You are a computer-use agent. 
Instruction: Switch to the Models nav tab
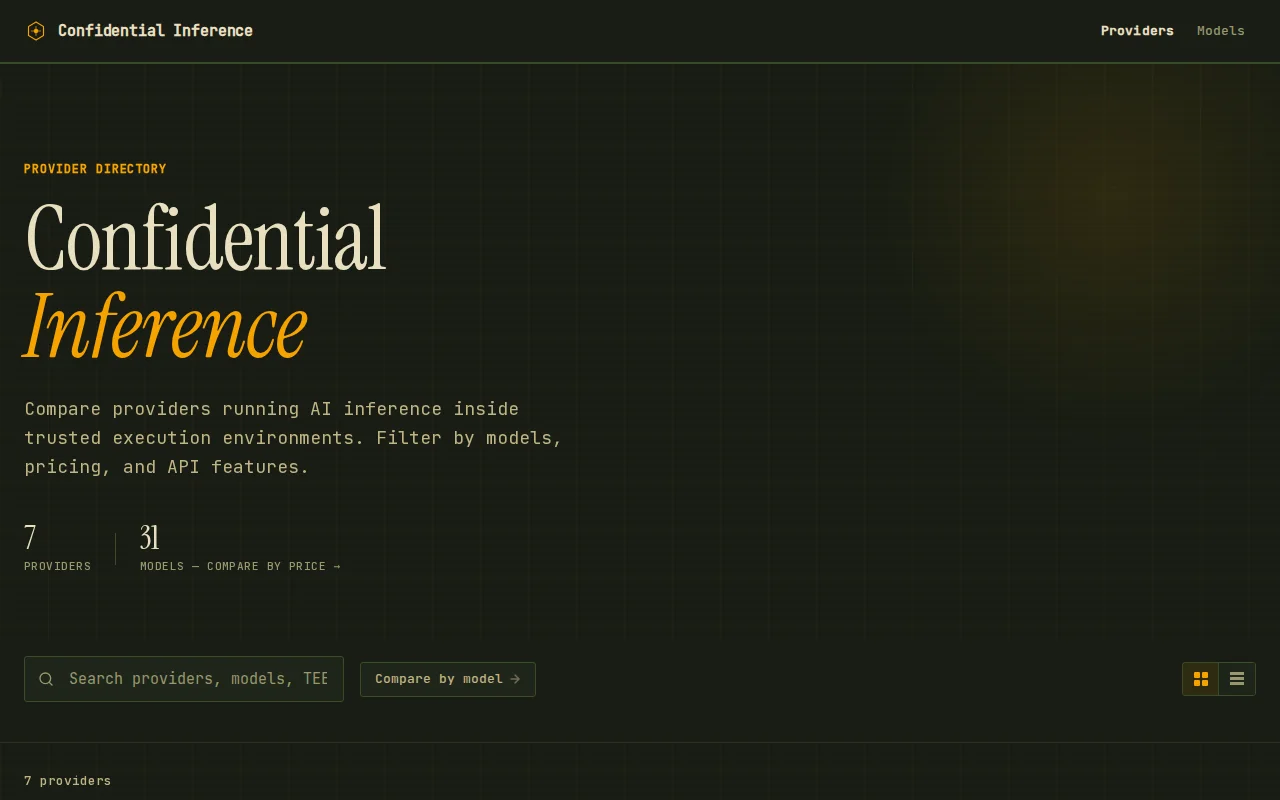(1221, 31)
